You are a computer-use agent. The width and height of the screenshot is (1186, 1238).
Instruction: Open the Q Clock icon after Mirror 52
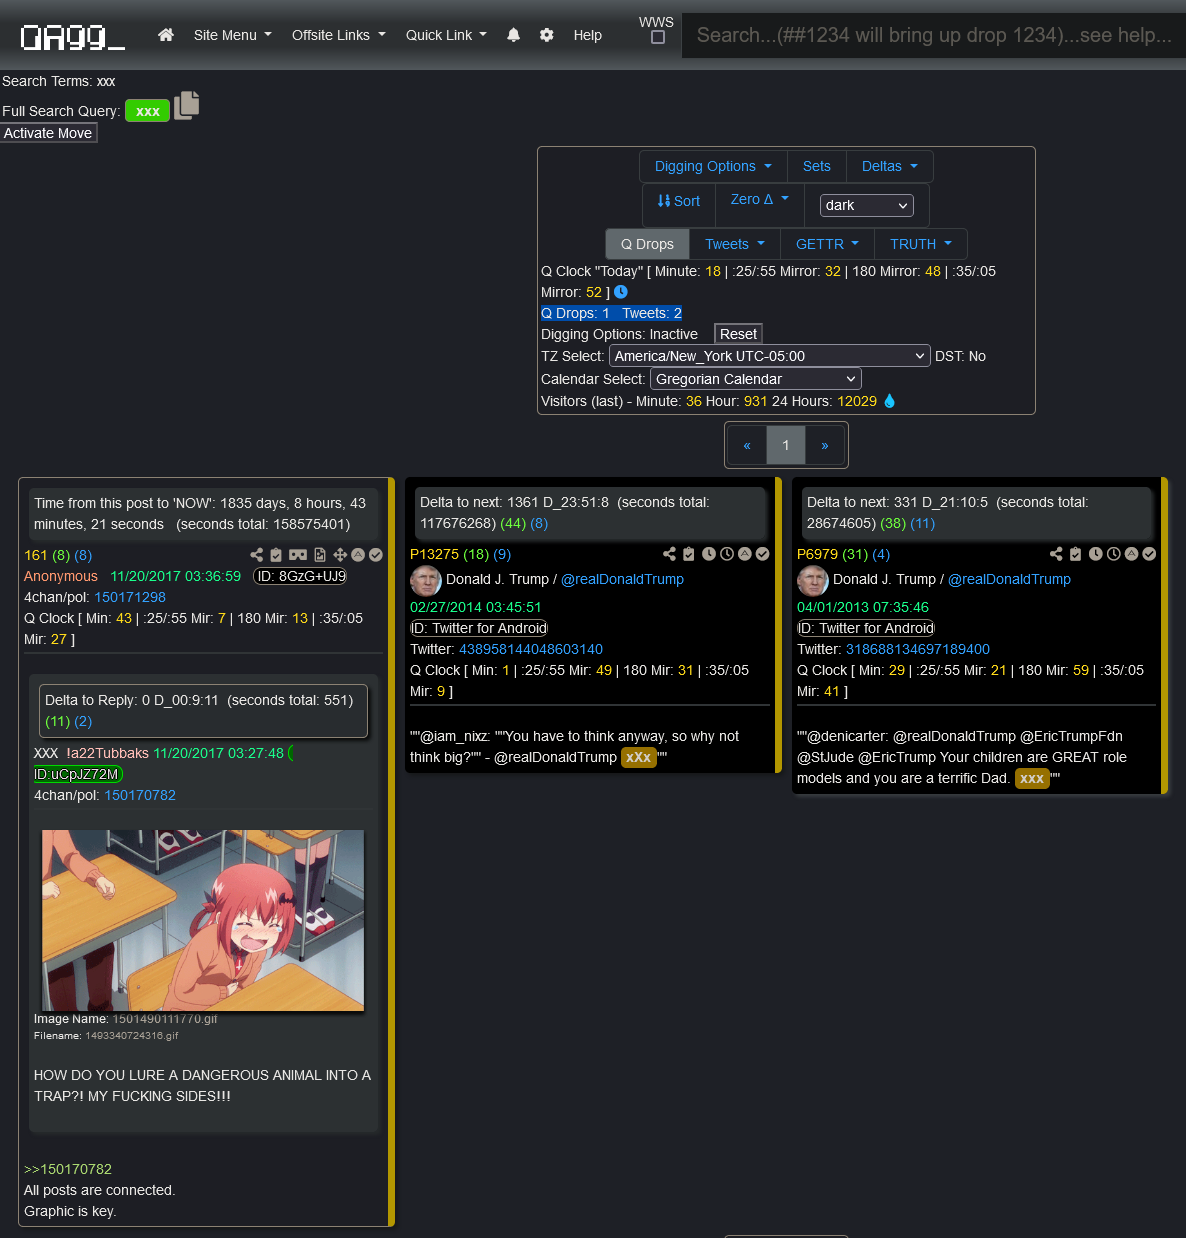click(620, 292)
